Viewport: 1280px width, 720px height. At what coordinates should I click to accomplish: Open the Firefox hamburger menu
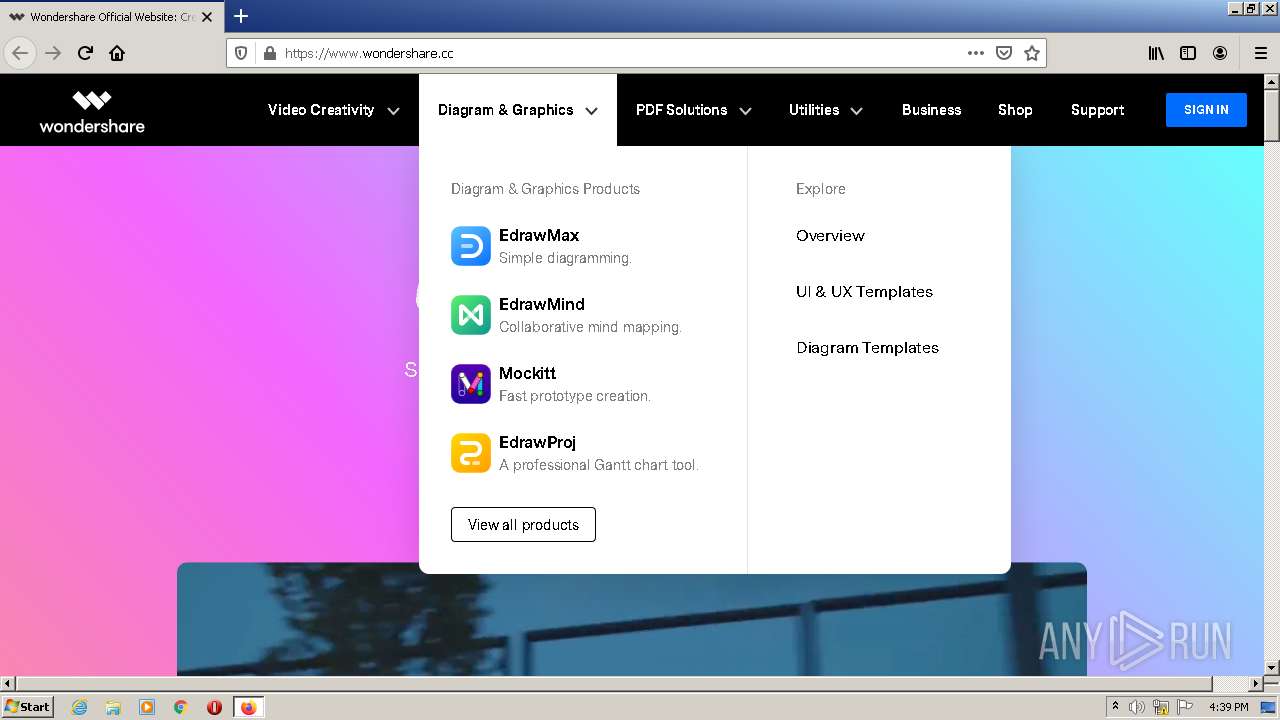[1260, 53]
